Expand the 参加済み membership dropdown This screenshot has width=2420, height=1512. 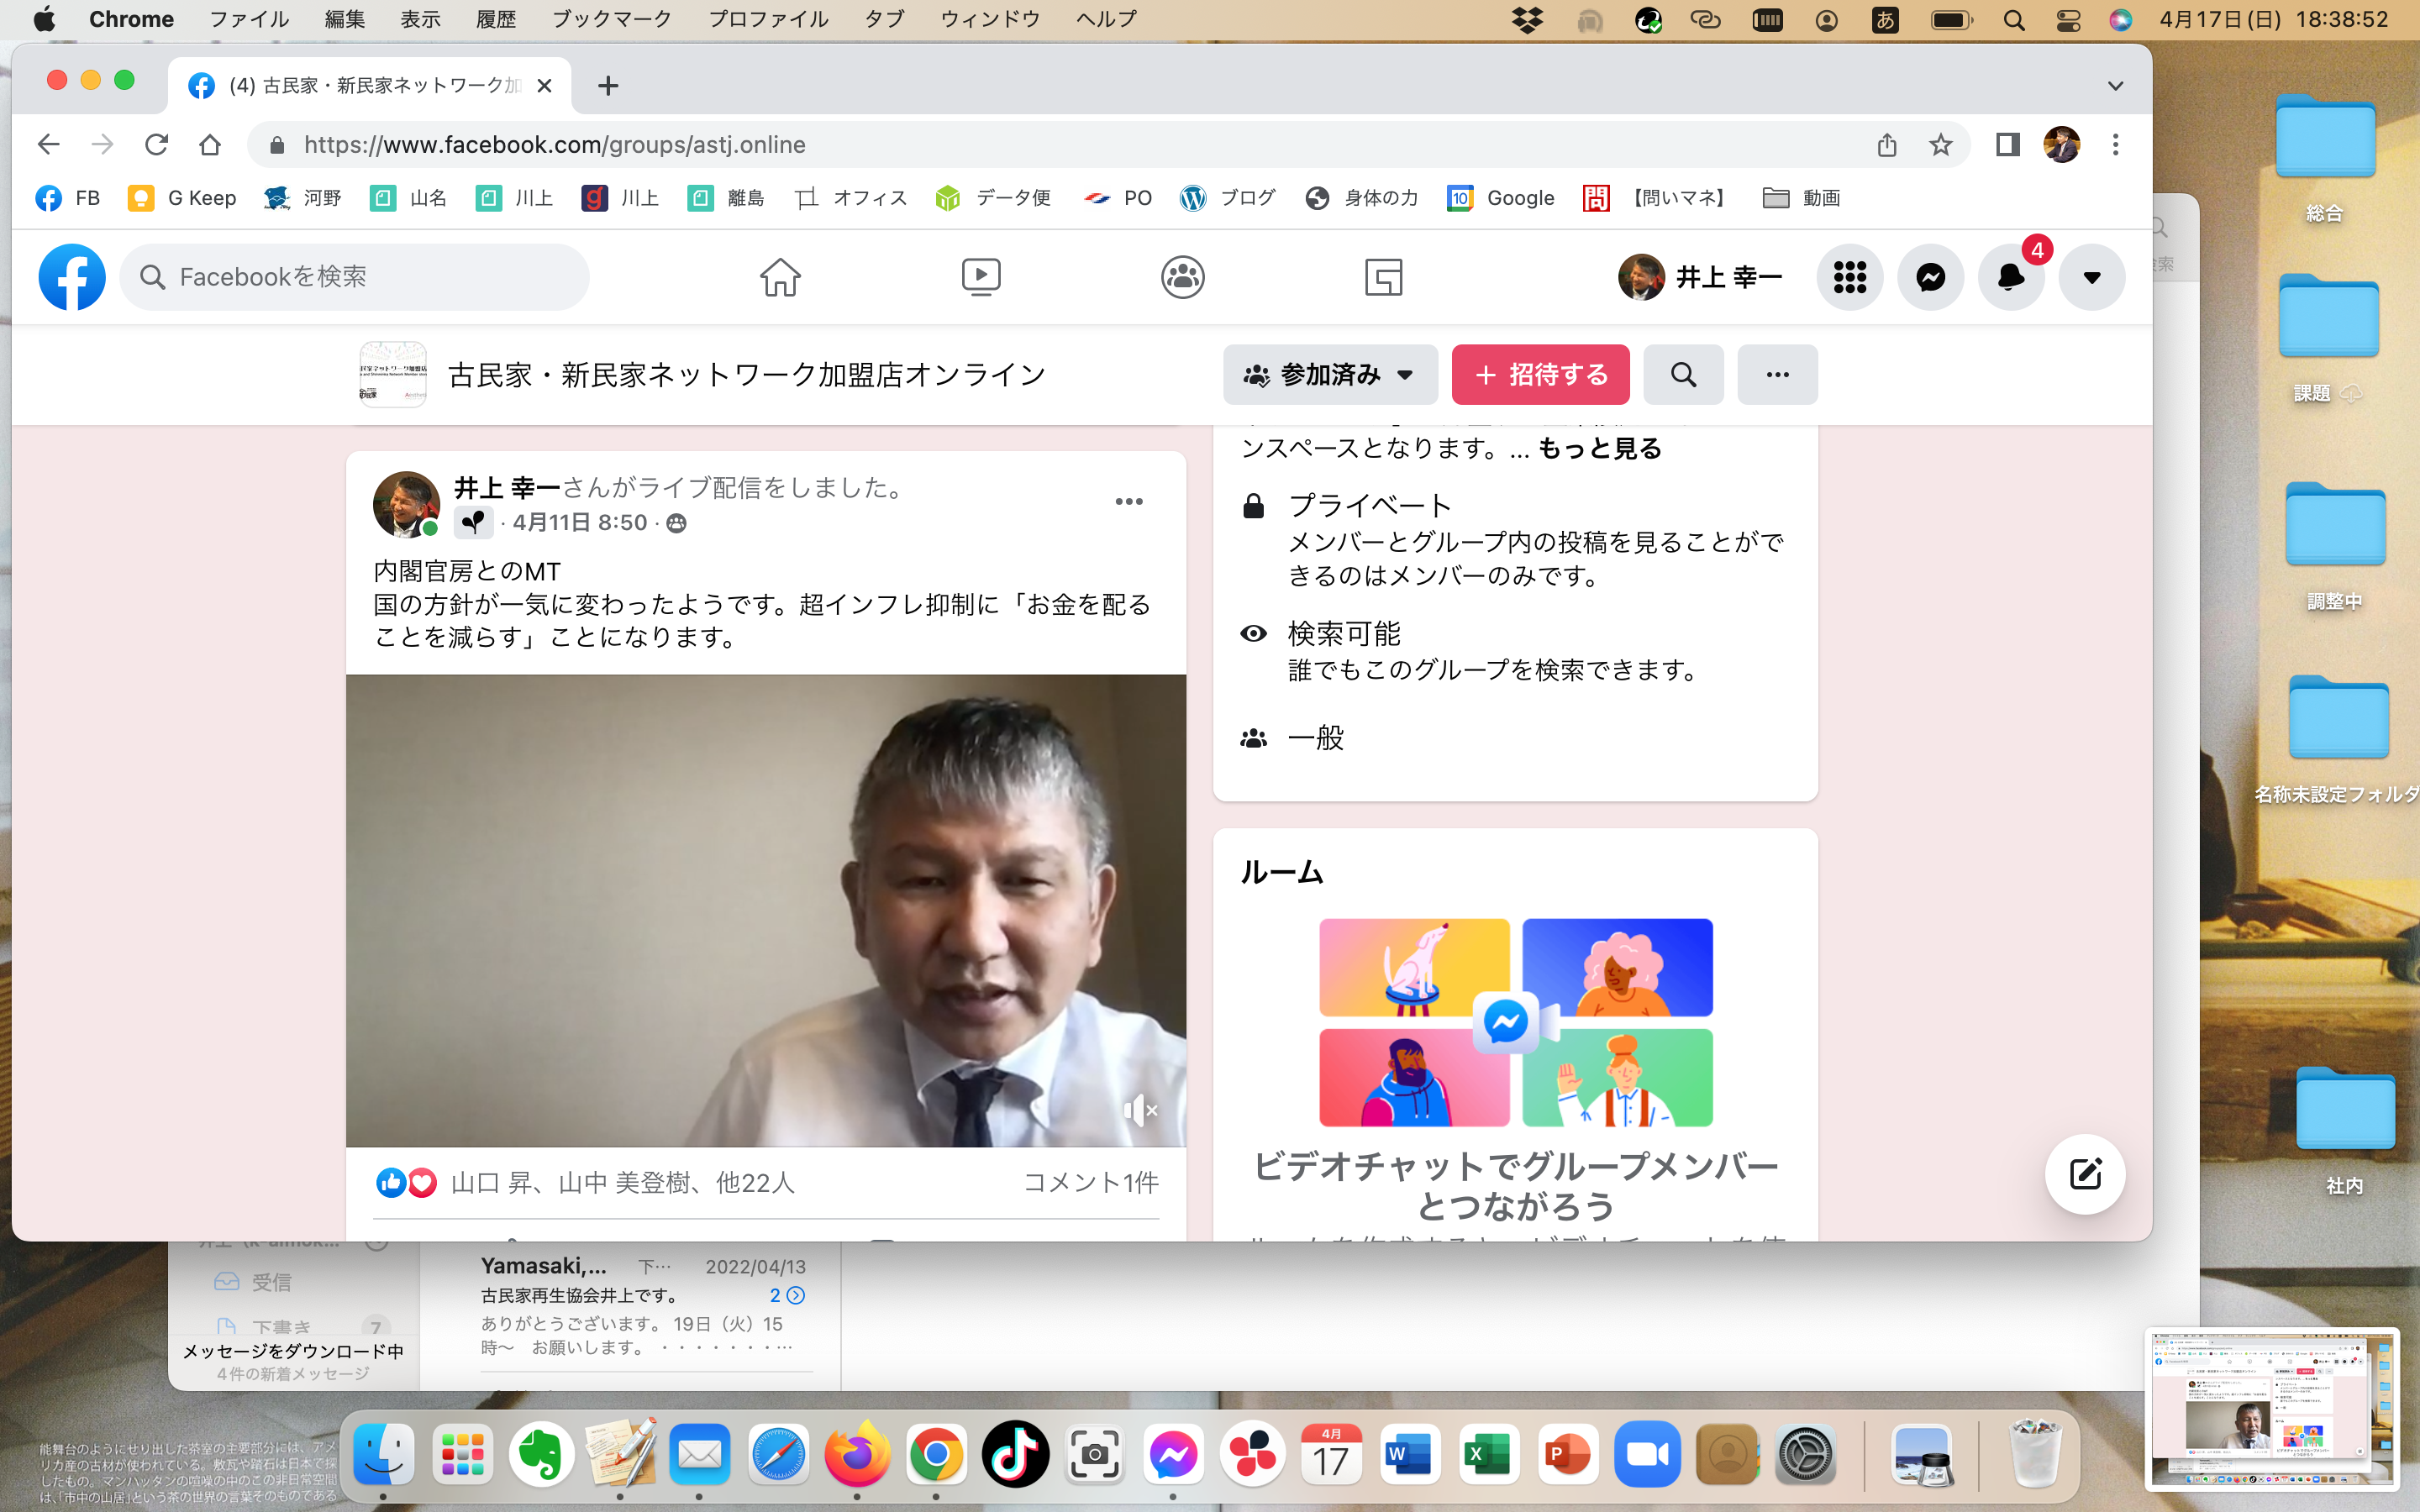[1329, 375]
